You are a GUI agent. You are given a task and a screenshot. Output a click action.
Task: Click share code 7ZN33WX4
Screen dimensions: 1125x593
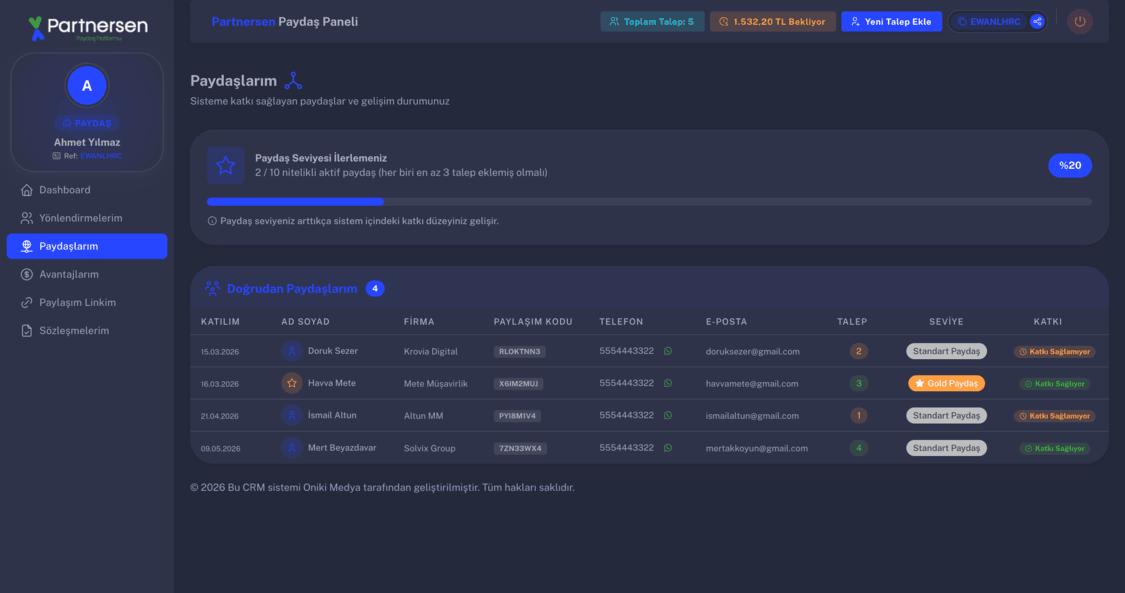pyautogui.click(x=520, y=448)
